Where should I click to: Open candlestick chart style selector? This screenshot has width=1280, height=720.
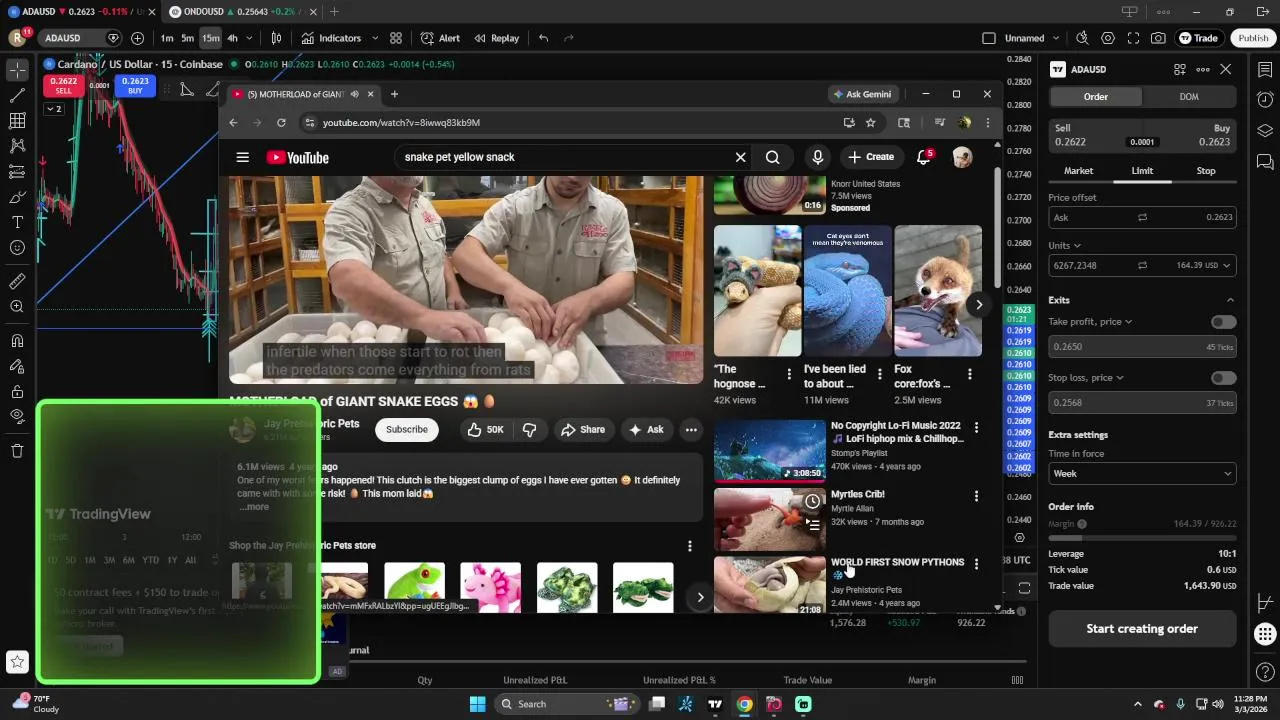(x=277, y=38)
